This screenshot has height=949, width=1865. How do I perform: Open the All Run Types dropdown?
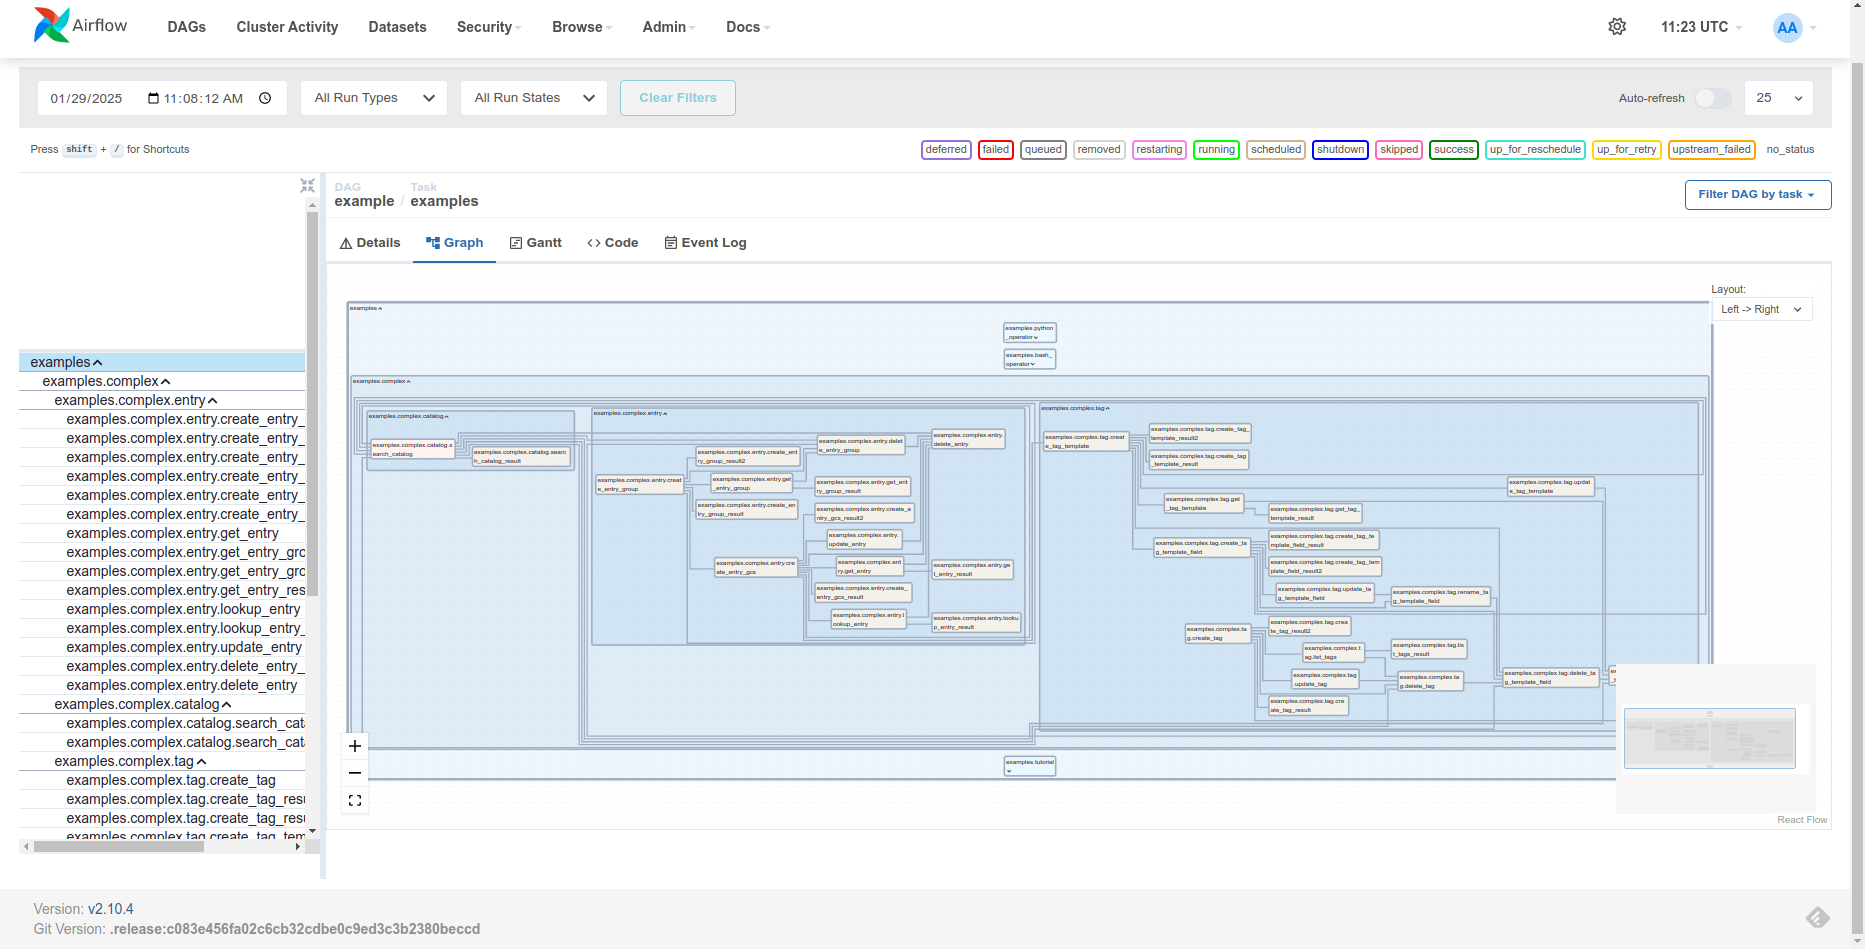tap(374, 98)
